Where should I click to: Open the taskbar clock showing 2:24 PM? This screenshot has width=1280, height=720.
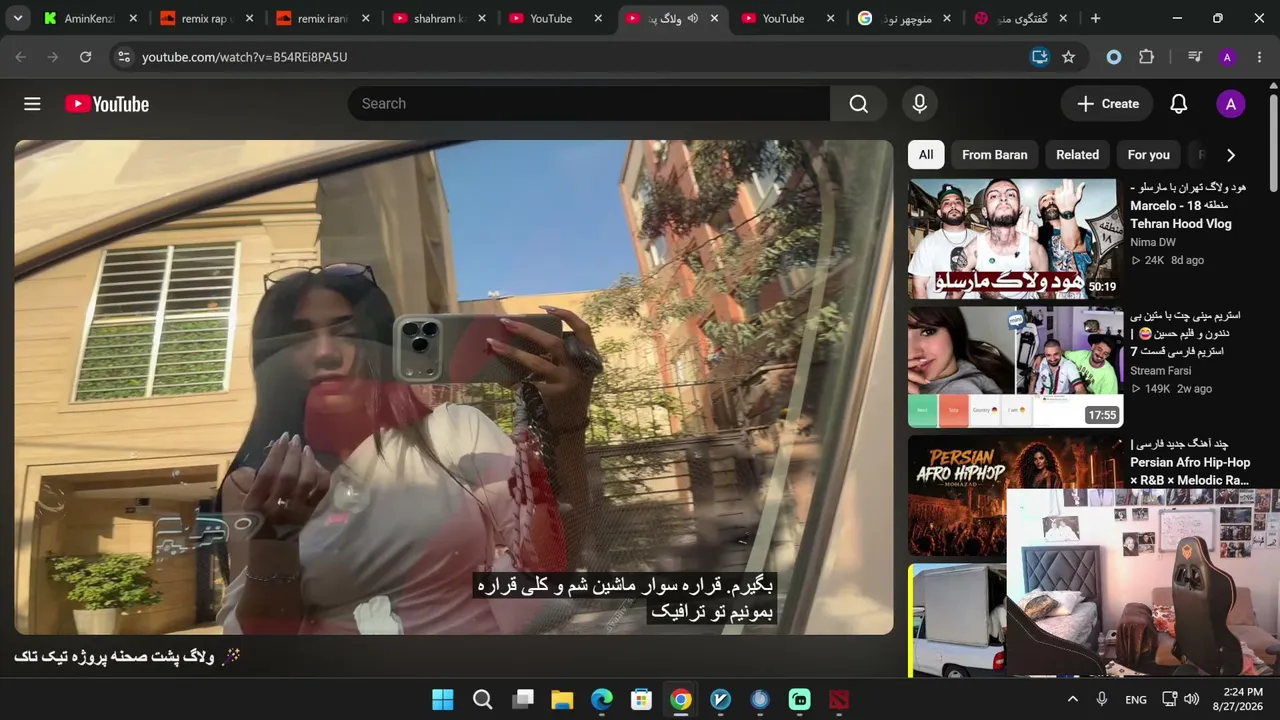1238,699
